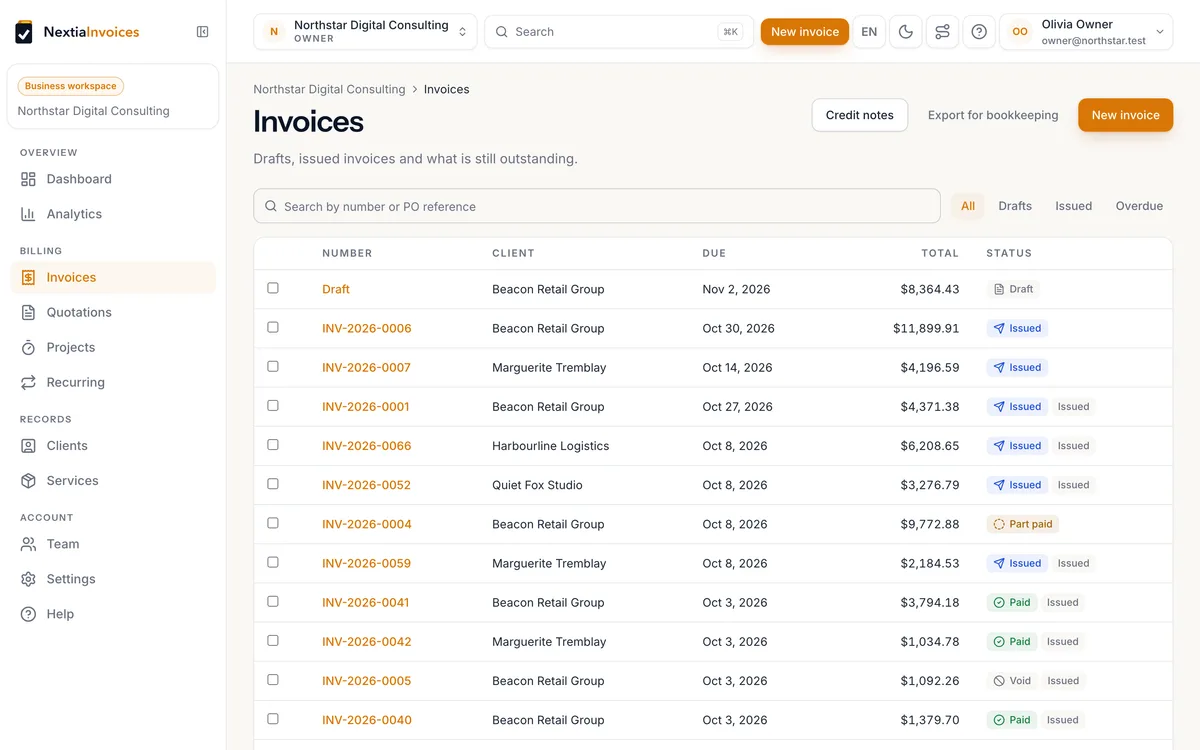Image resolution: width=1200 pixels, height=750 pixels.
Task: Click the Quotations document icon in the sidebar
Action: pyautogui.click(x=28, y=312)
